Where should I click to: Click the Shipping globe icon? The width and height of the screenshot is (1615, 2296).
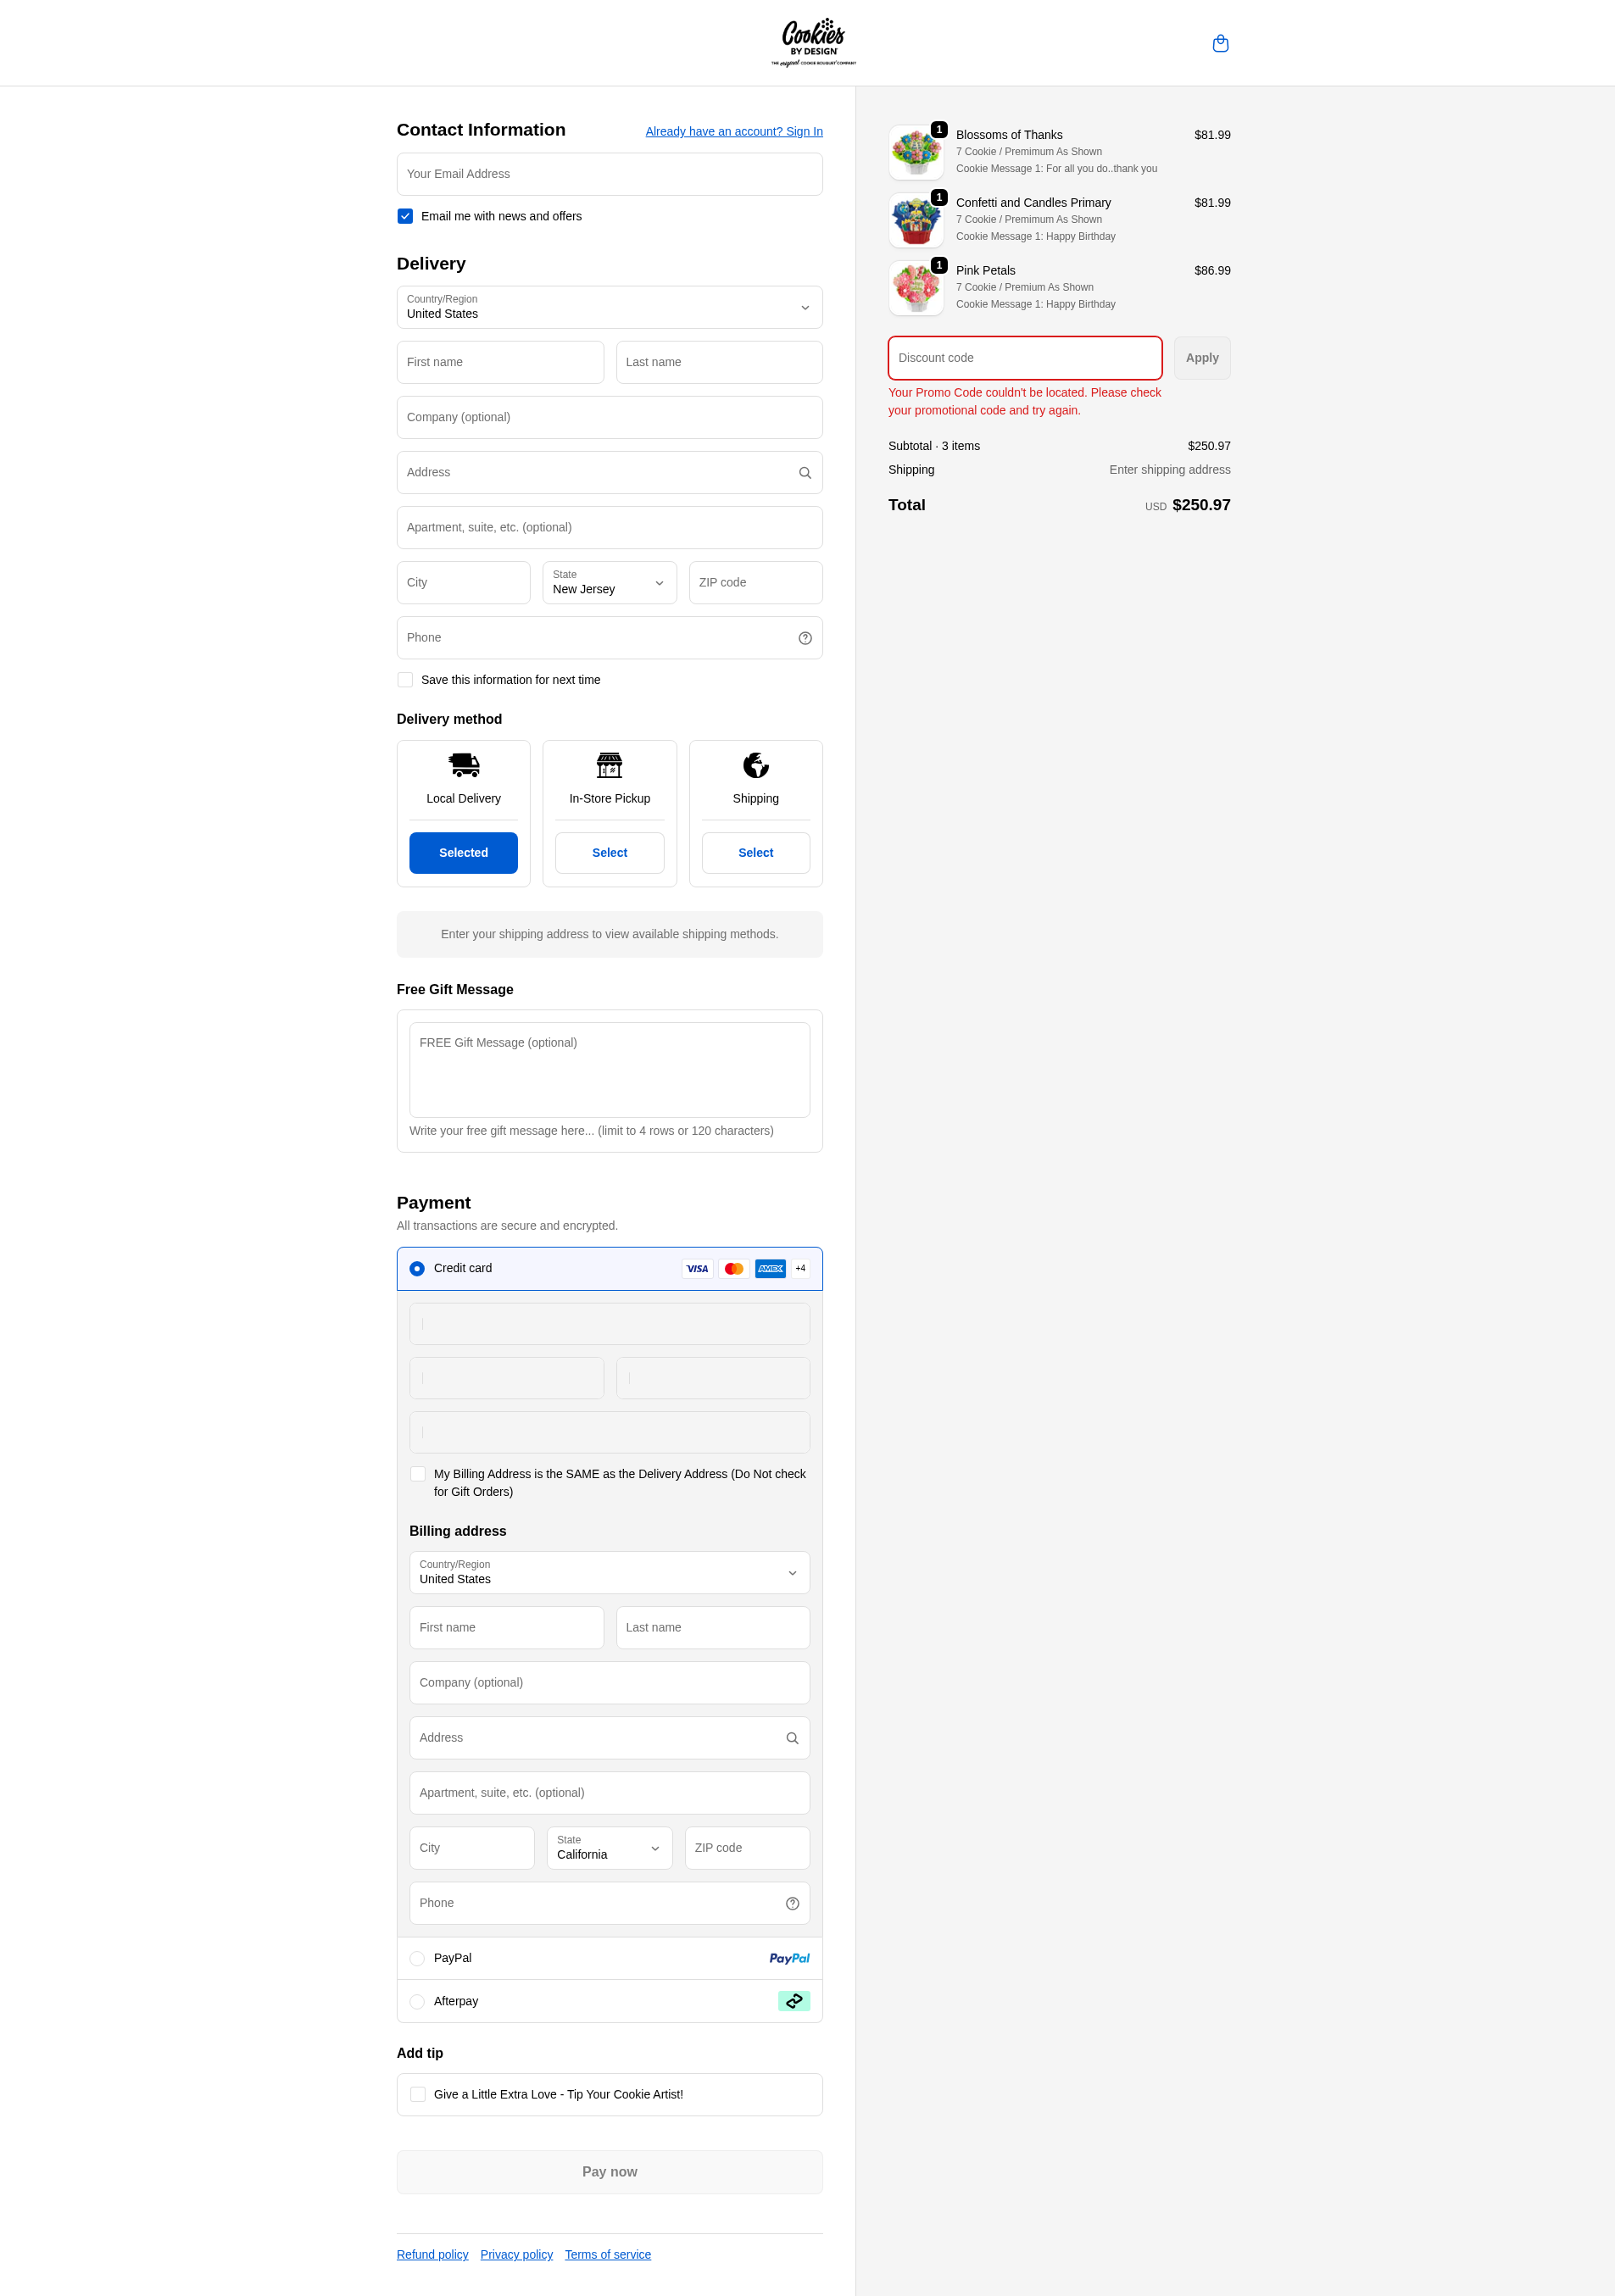[756, 765]
